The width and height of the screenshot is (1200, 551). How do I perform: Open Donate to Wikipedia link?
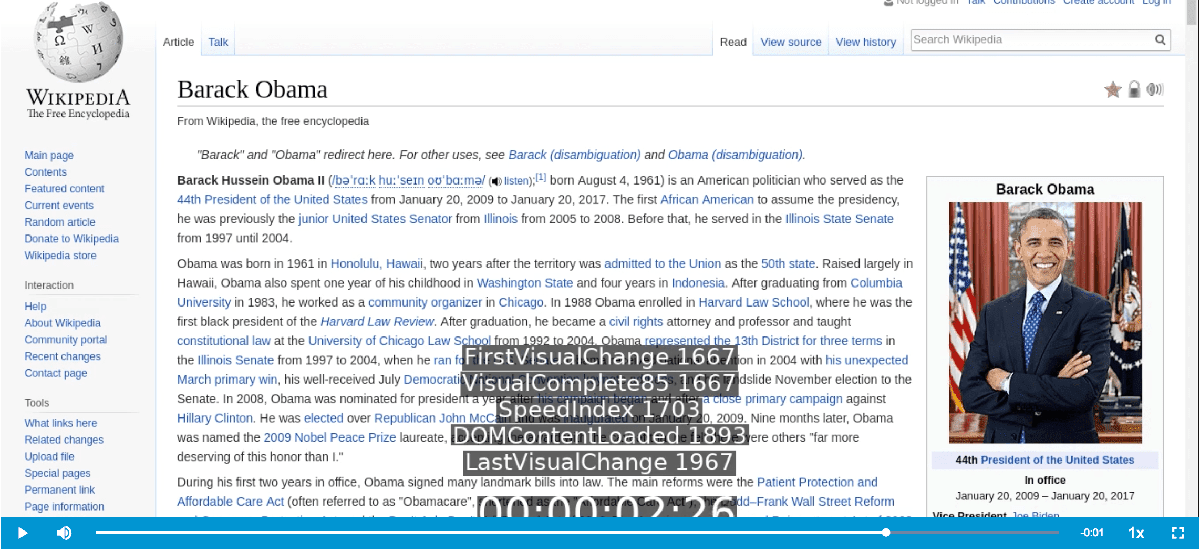(x=72, y=239)
